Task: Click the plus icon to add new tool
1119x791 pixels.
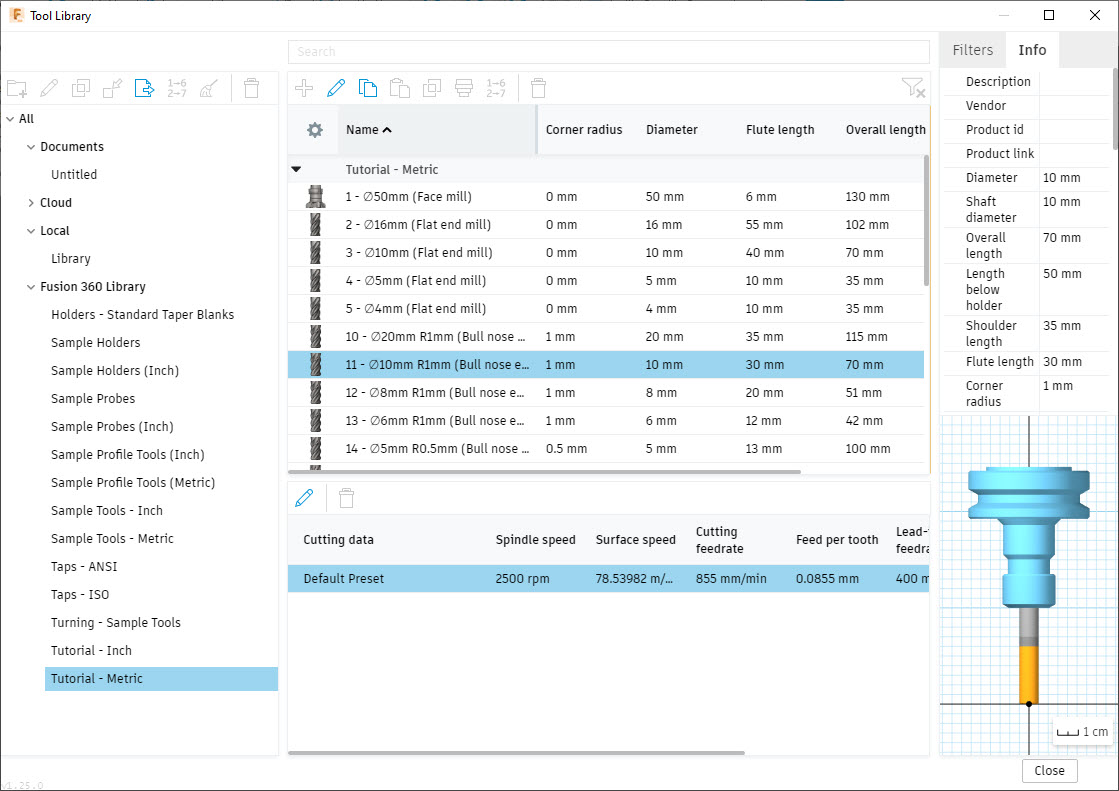Action: [304, 88]
